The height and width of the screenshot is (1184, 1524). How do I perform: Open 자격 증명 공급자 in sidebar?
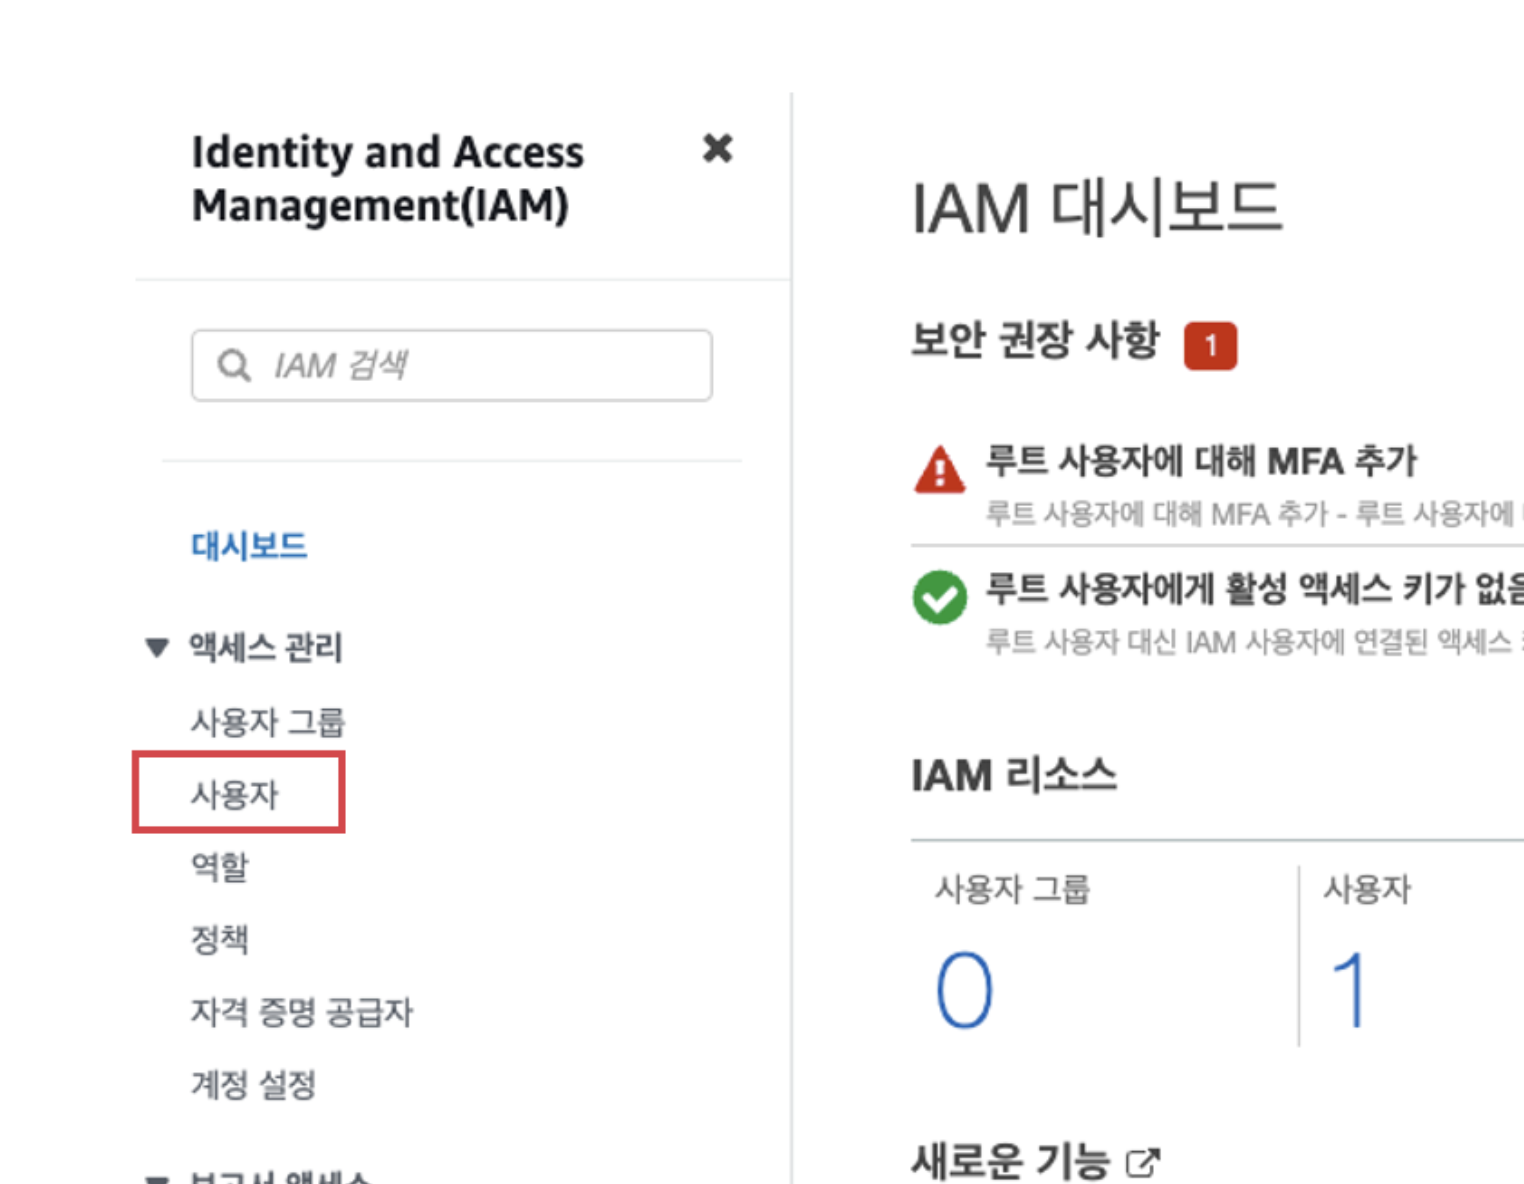click(302, 1011)
